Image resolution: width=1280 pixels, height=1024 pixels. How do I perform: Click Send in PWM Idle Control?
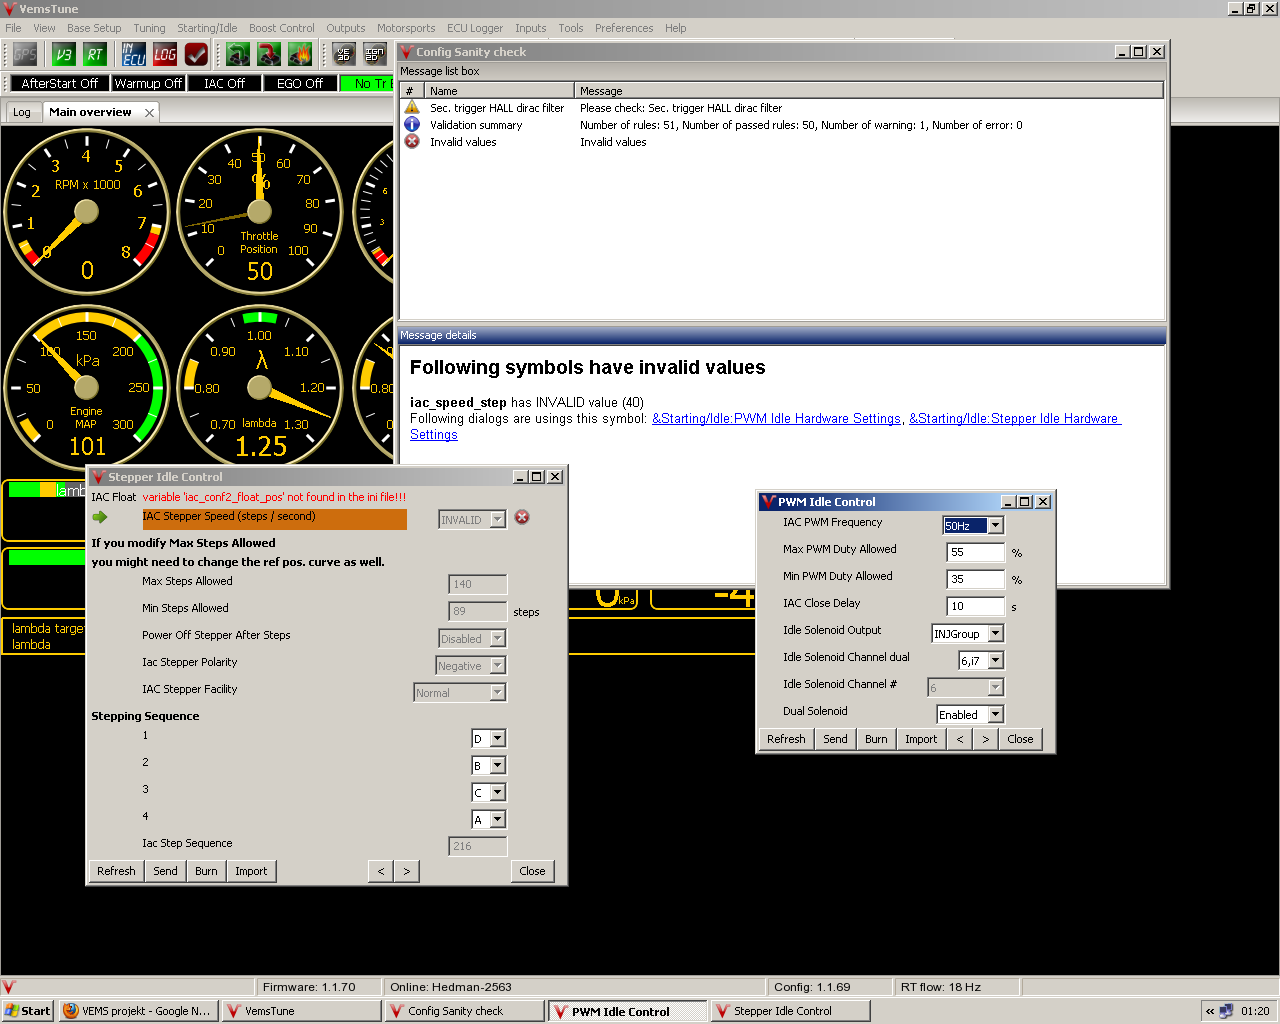835,739
